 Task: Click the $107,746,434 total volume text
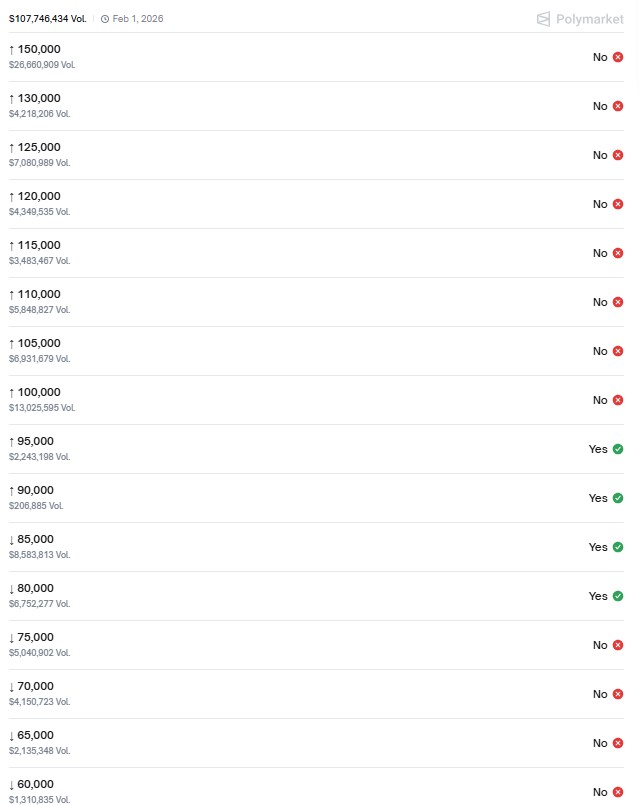click(47, 19)
